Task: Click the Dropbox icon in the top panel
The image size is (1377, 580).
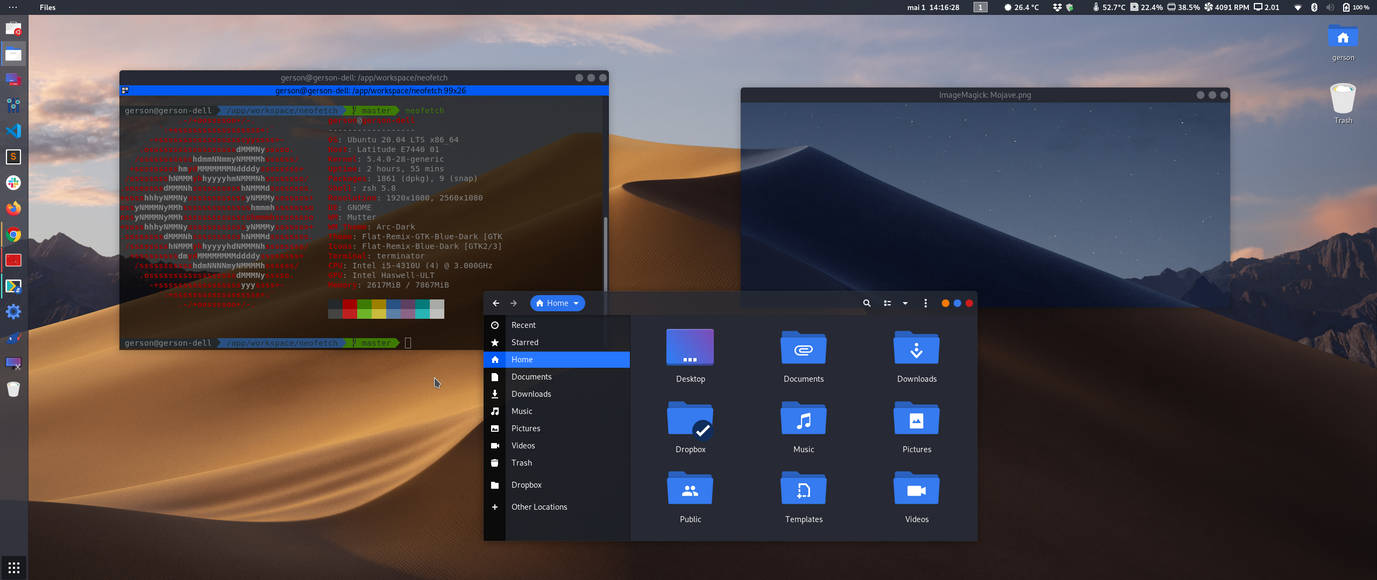Action: tap(1056, 7)
